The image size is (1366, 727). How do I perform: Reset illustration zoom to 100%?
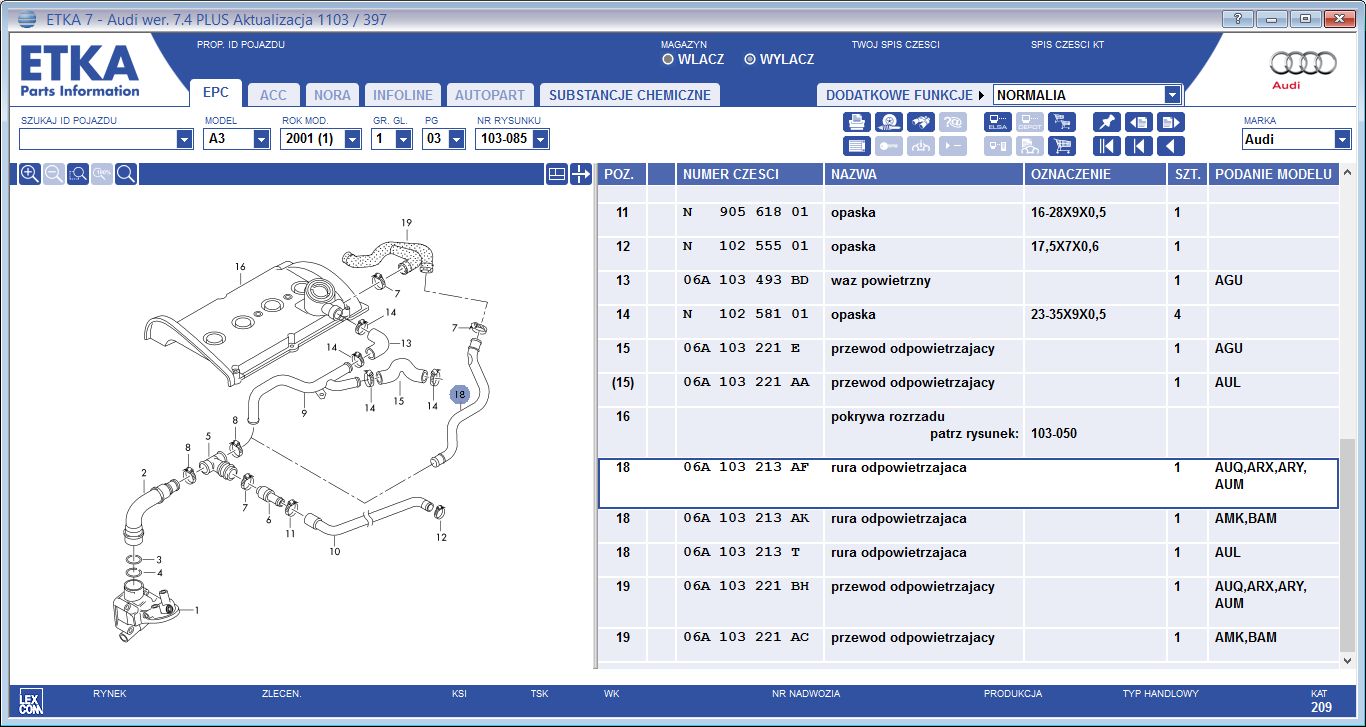[x=102, y=174]
